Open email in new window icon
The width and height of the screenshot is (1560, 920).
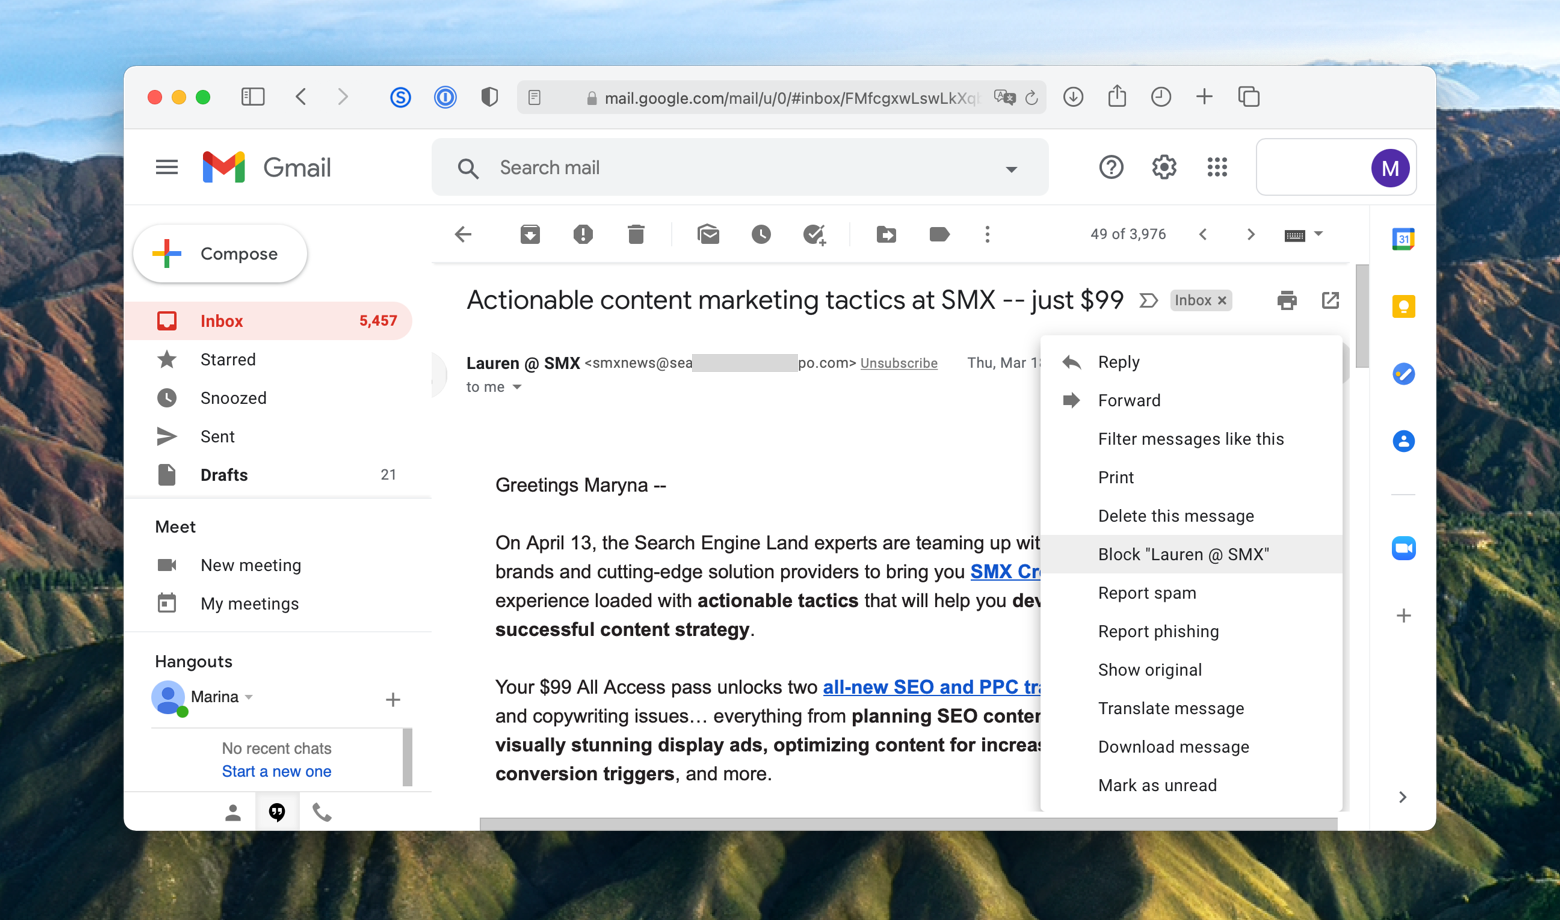[x=1330, y=300]
